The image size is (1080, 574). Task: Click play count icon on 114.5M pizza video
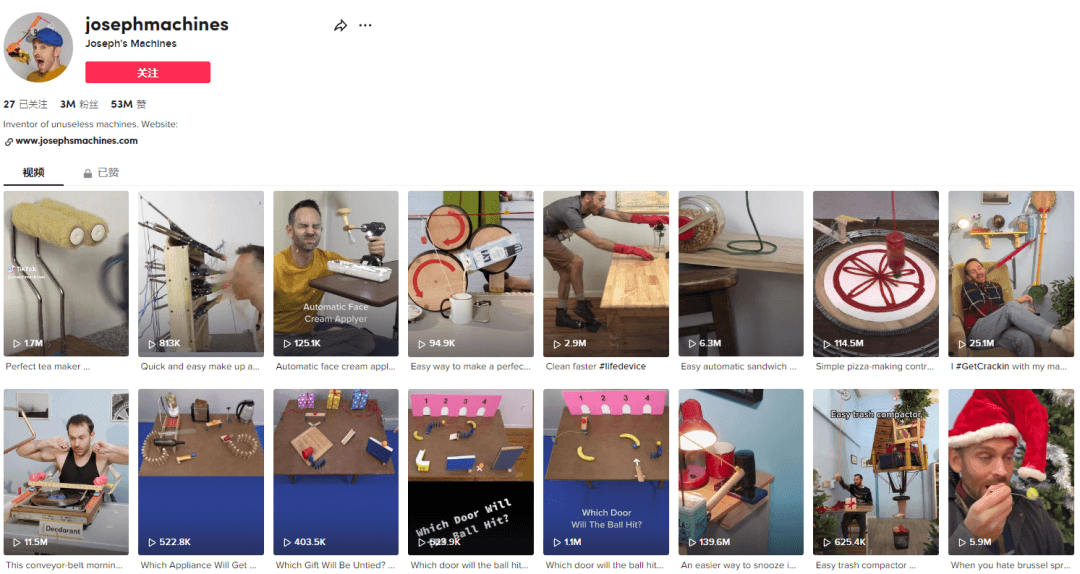click(x=827, y=343)
